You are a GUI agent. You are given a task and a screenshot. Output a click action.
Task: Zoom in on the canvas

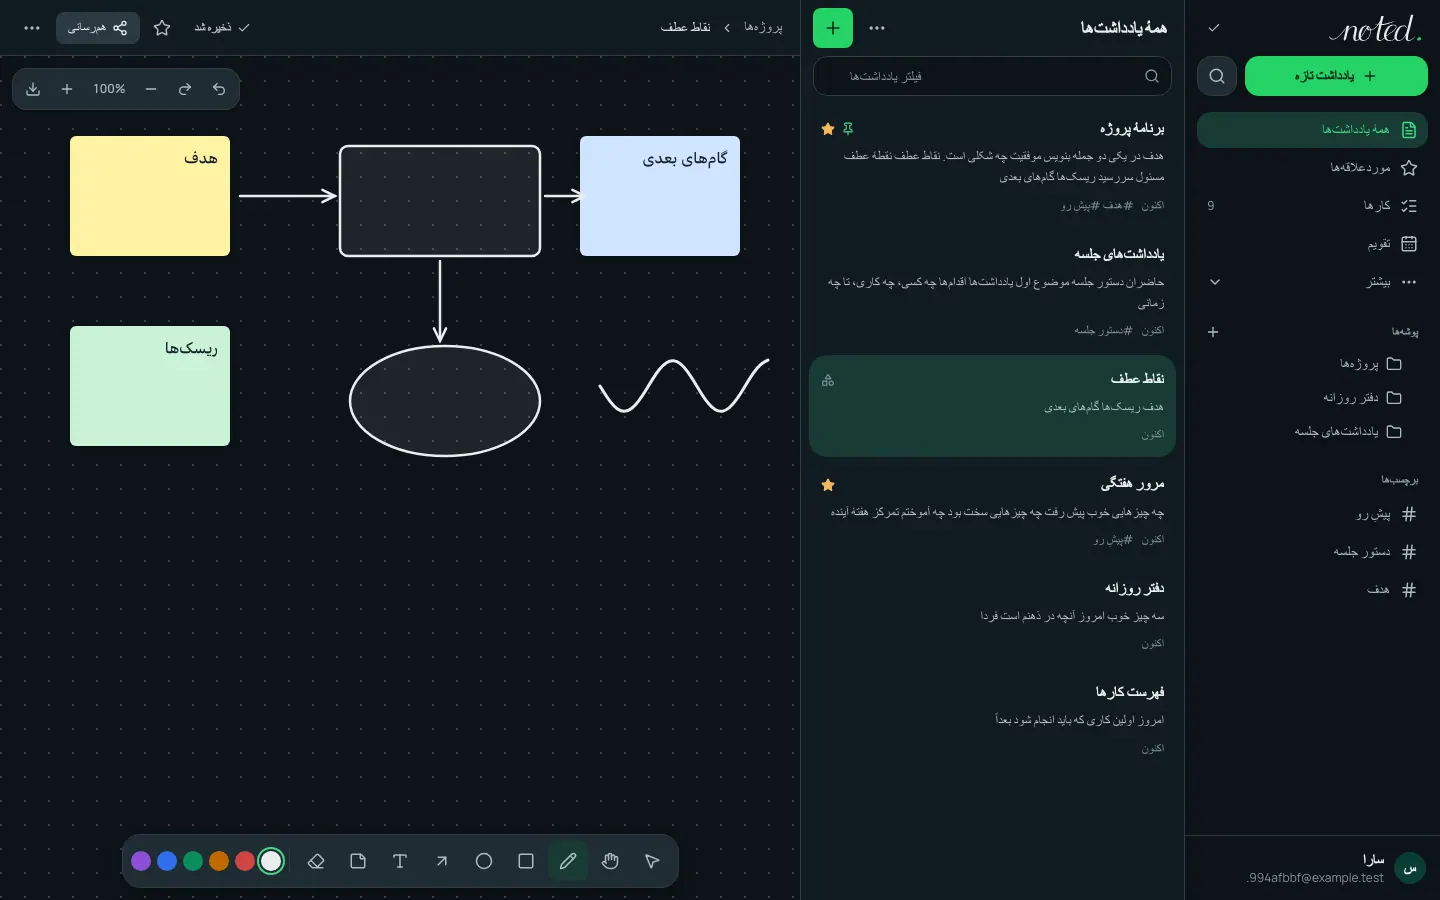tap(67, 89)
